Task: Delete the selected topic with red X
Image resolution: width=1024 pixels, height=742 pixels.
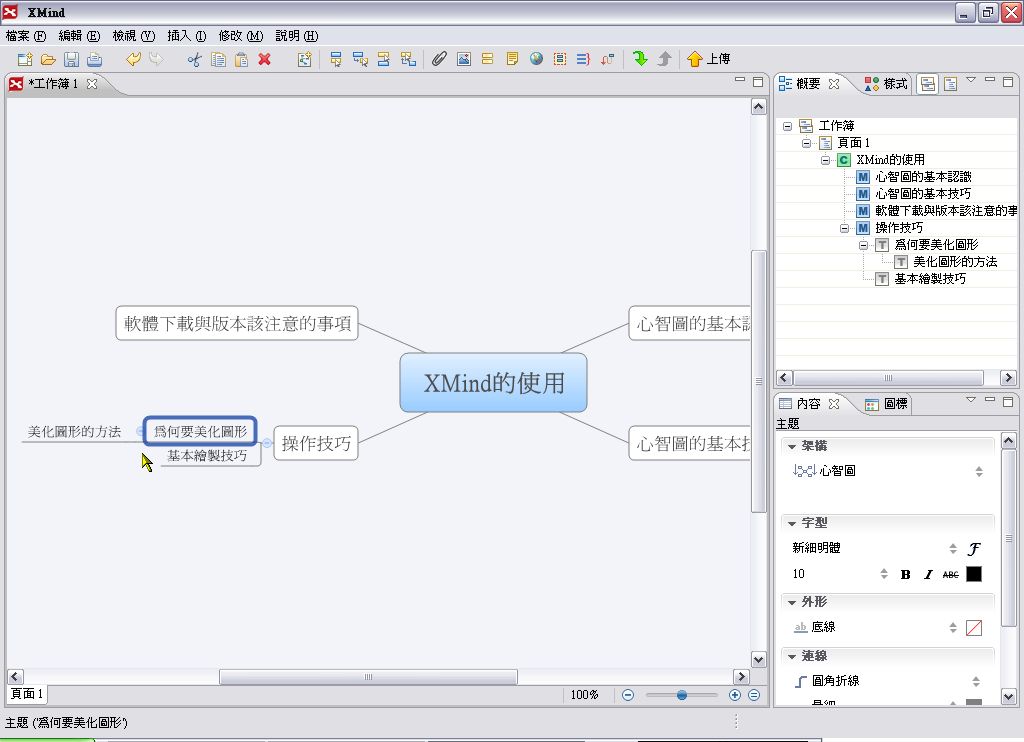Action: tap(264, 59)
